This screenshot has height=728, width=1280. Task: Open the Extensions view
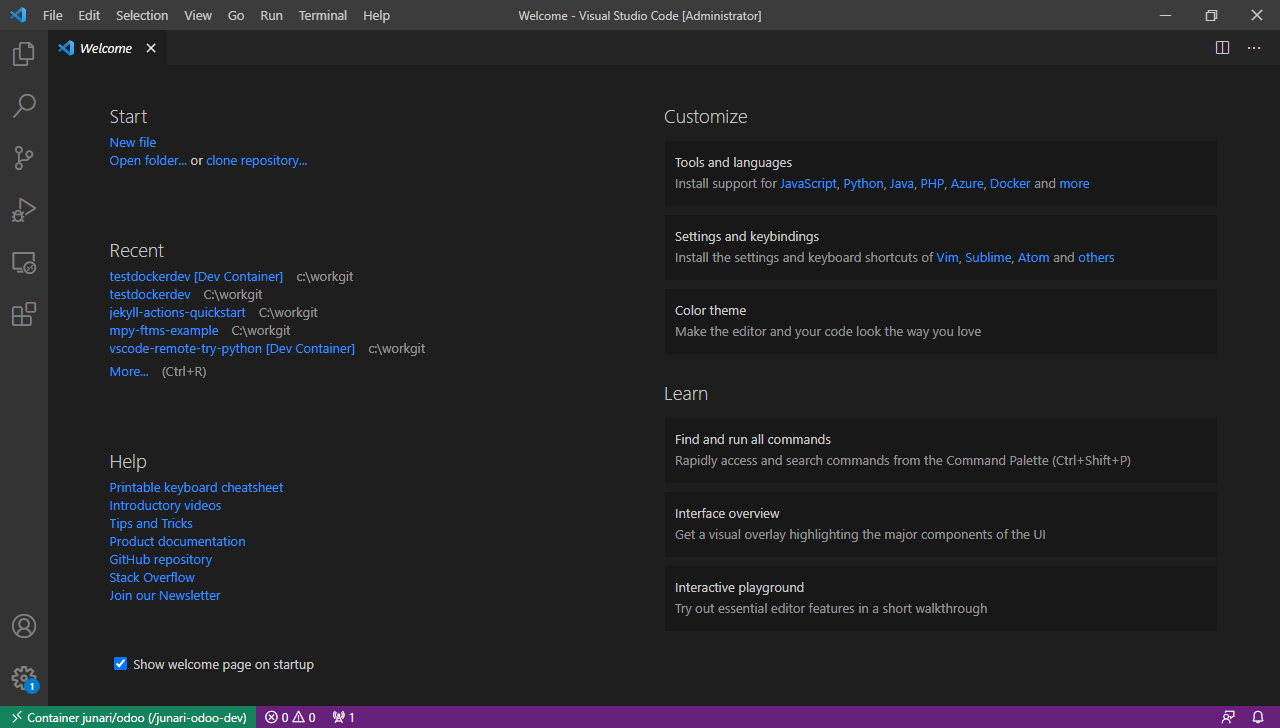(24, 314)
